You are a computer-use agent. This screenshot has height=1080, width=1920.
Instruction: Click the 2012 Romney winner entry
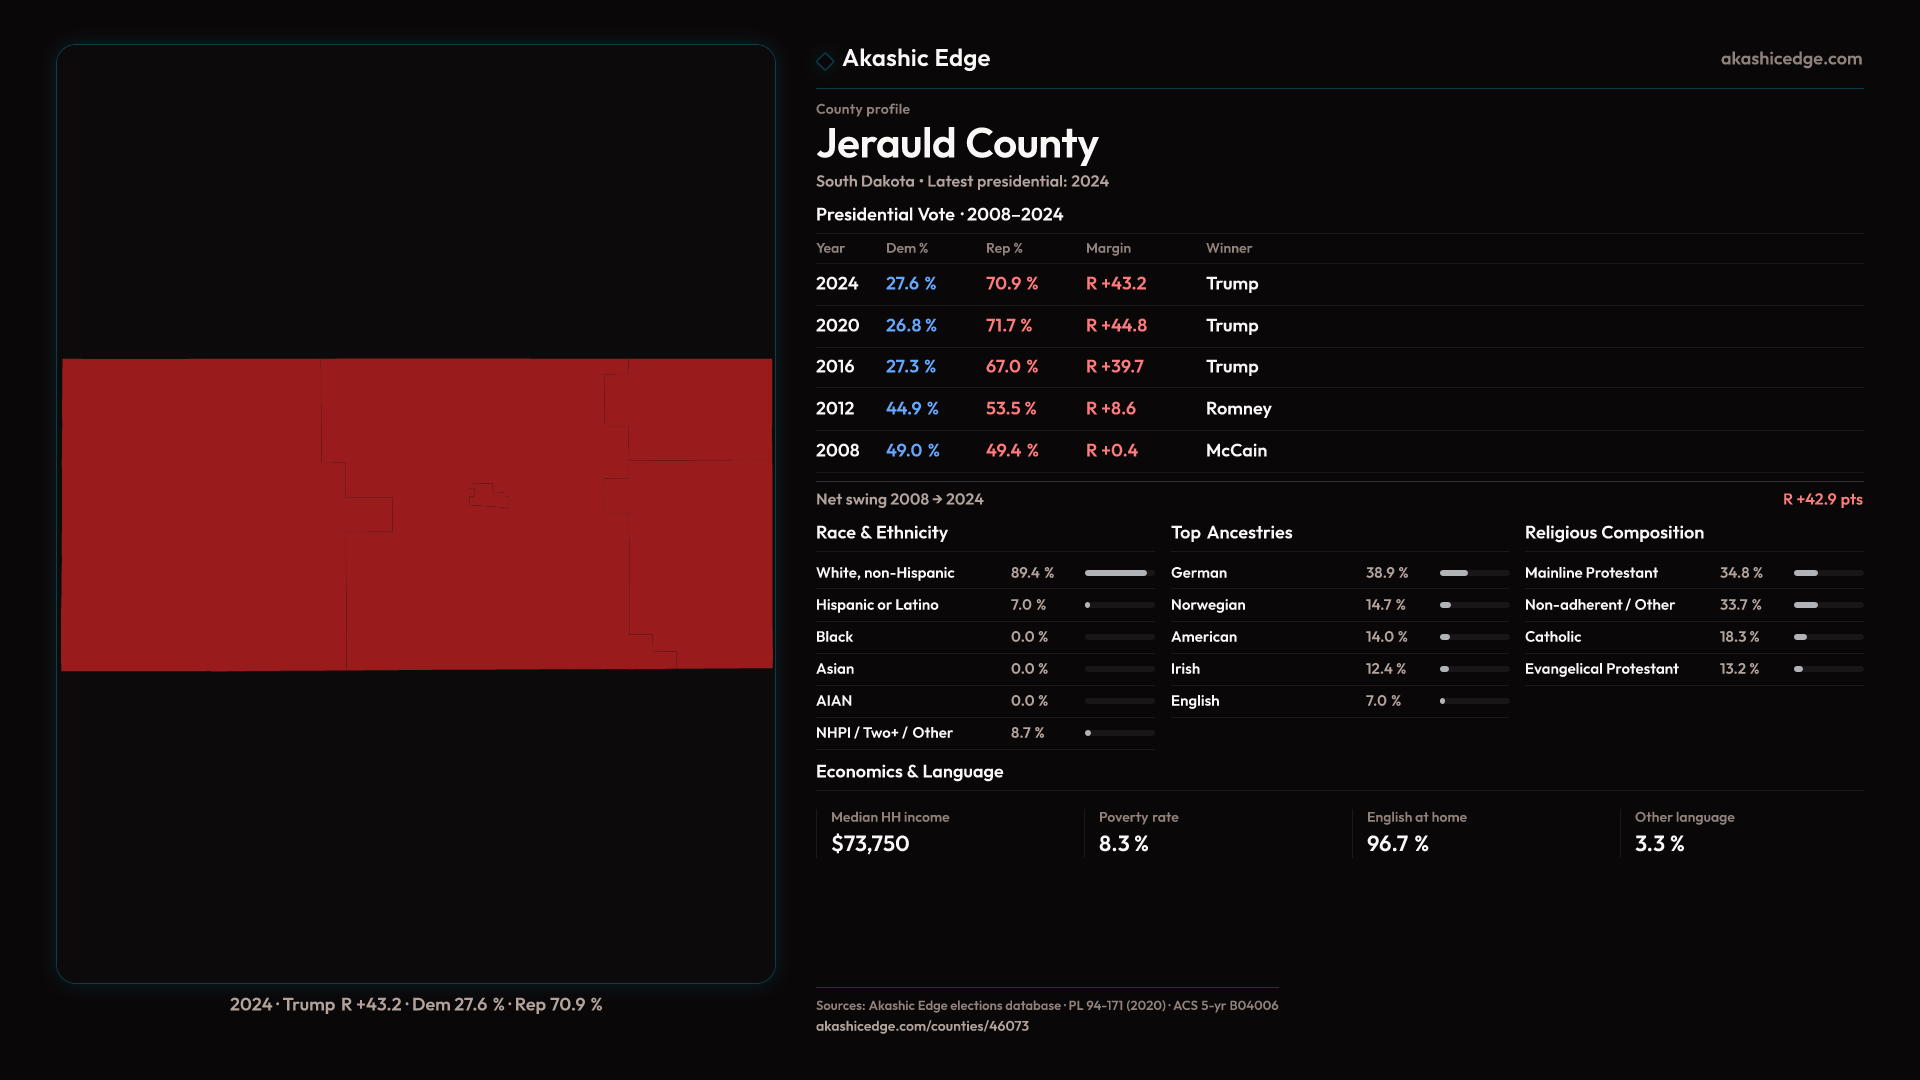pyautogui.click(x=1238, y=409)
